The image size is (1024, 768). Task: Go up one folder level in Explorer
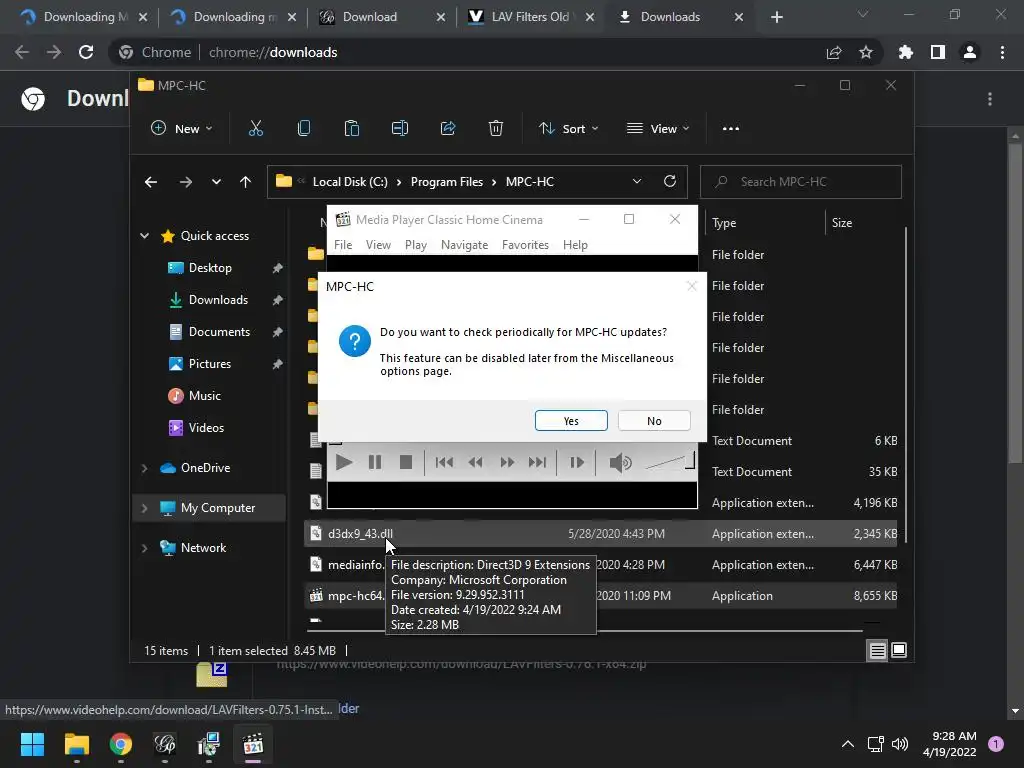pos(246,182)
